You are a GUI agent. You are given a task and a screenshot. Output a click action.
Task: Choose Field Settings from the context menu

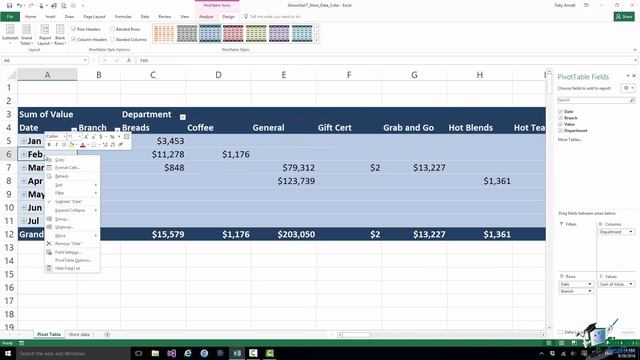pos(72,252)
